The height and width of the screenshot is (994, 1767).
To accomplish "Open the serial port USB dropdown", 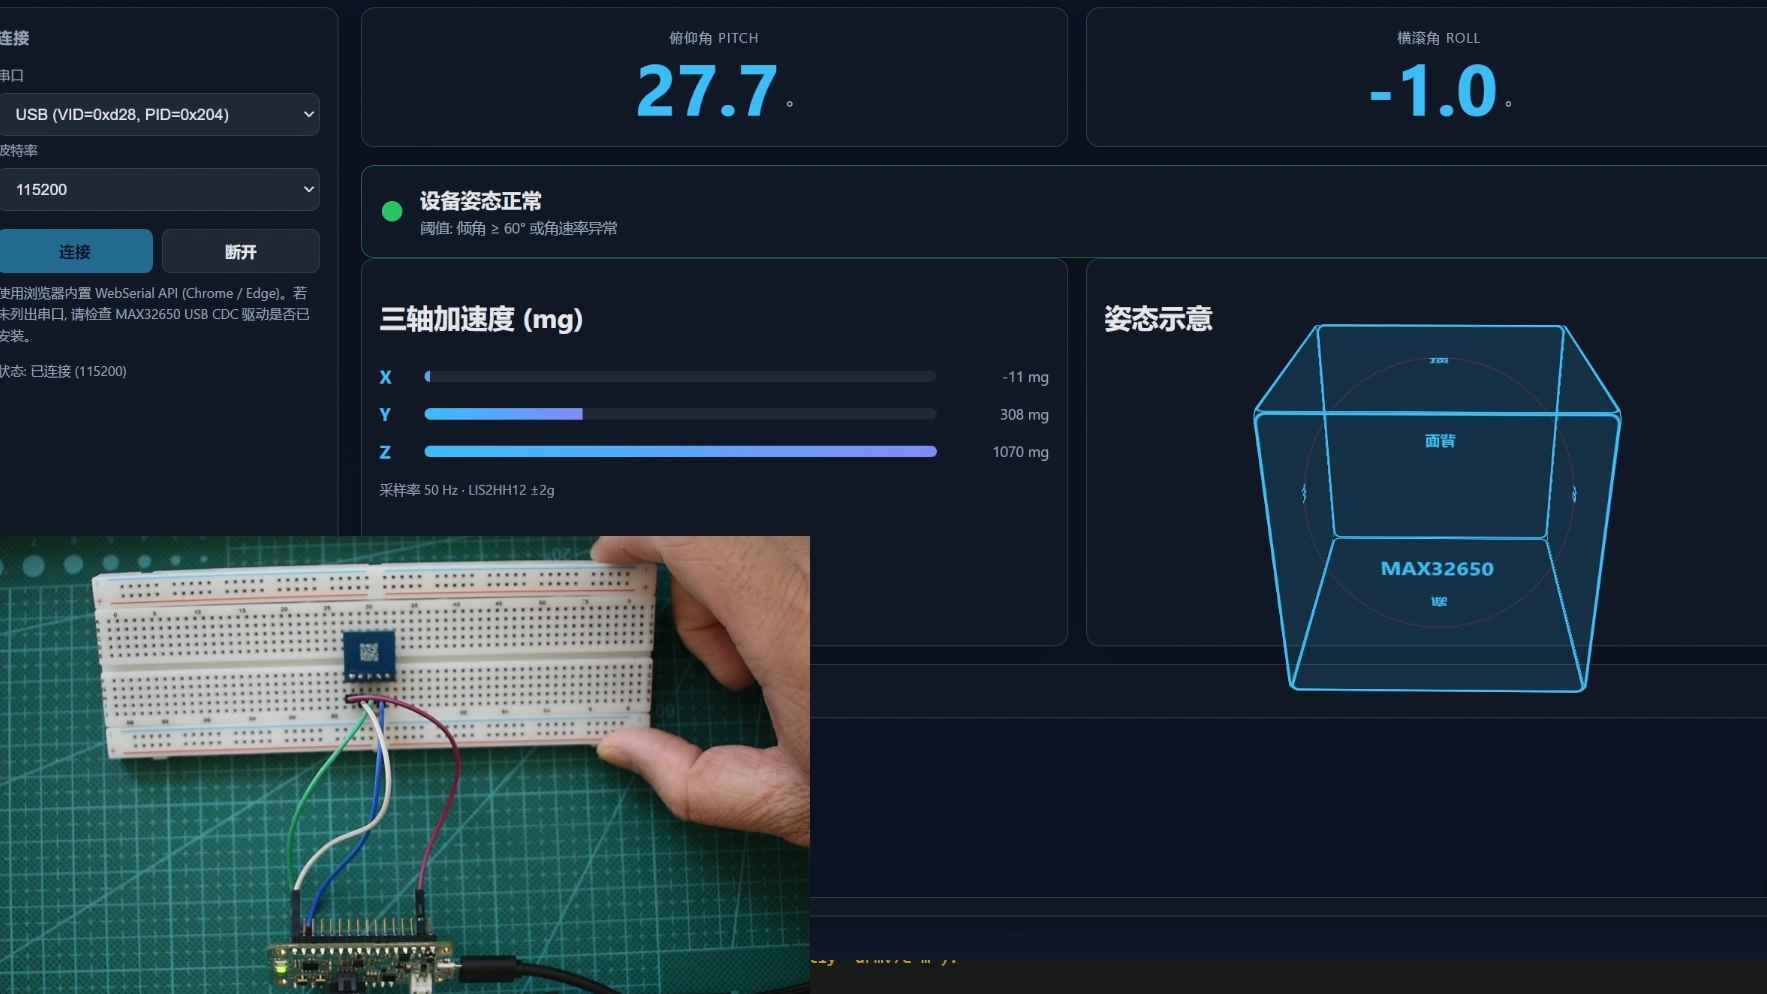I will pos(159,114).
